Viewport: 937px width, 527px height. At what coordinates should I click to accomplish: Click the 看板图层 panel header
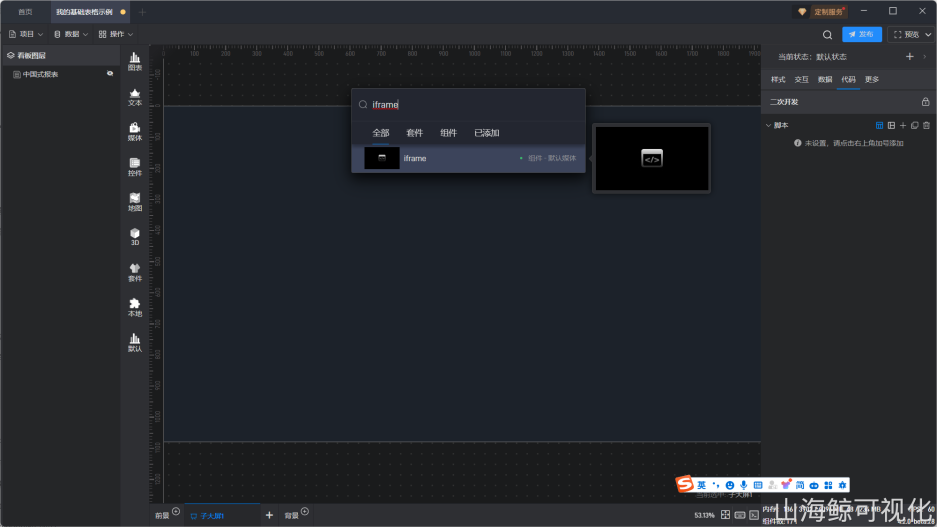click(62, 56)
